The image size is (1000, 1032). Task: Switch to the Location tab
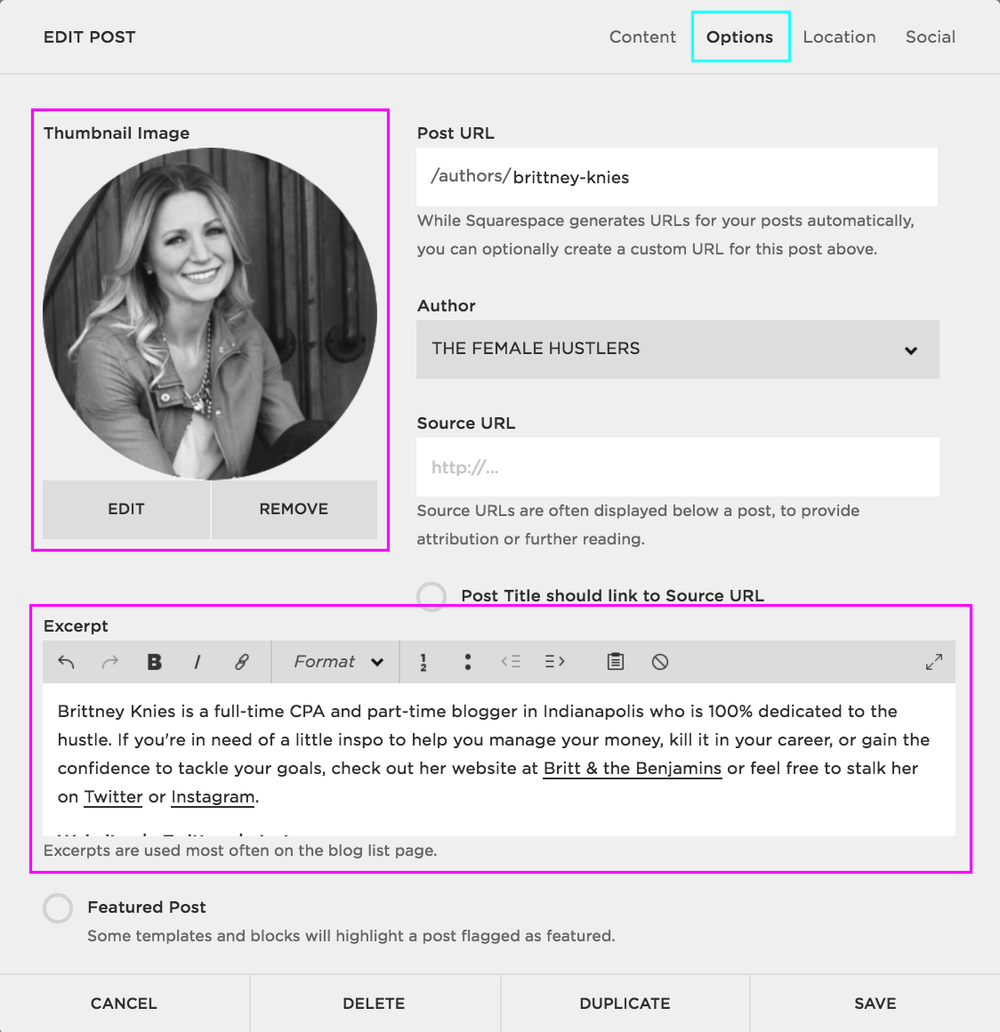(839, 36)
